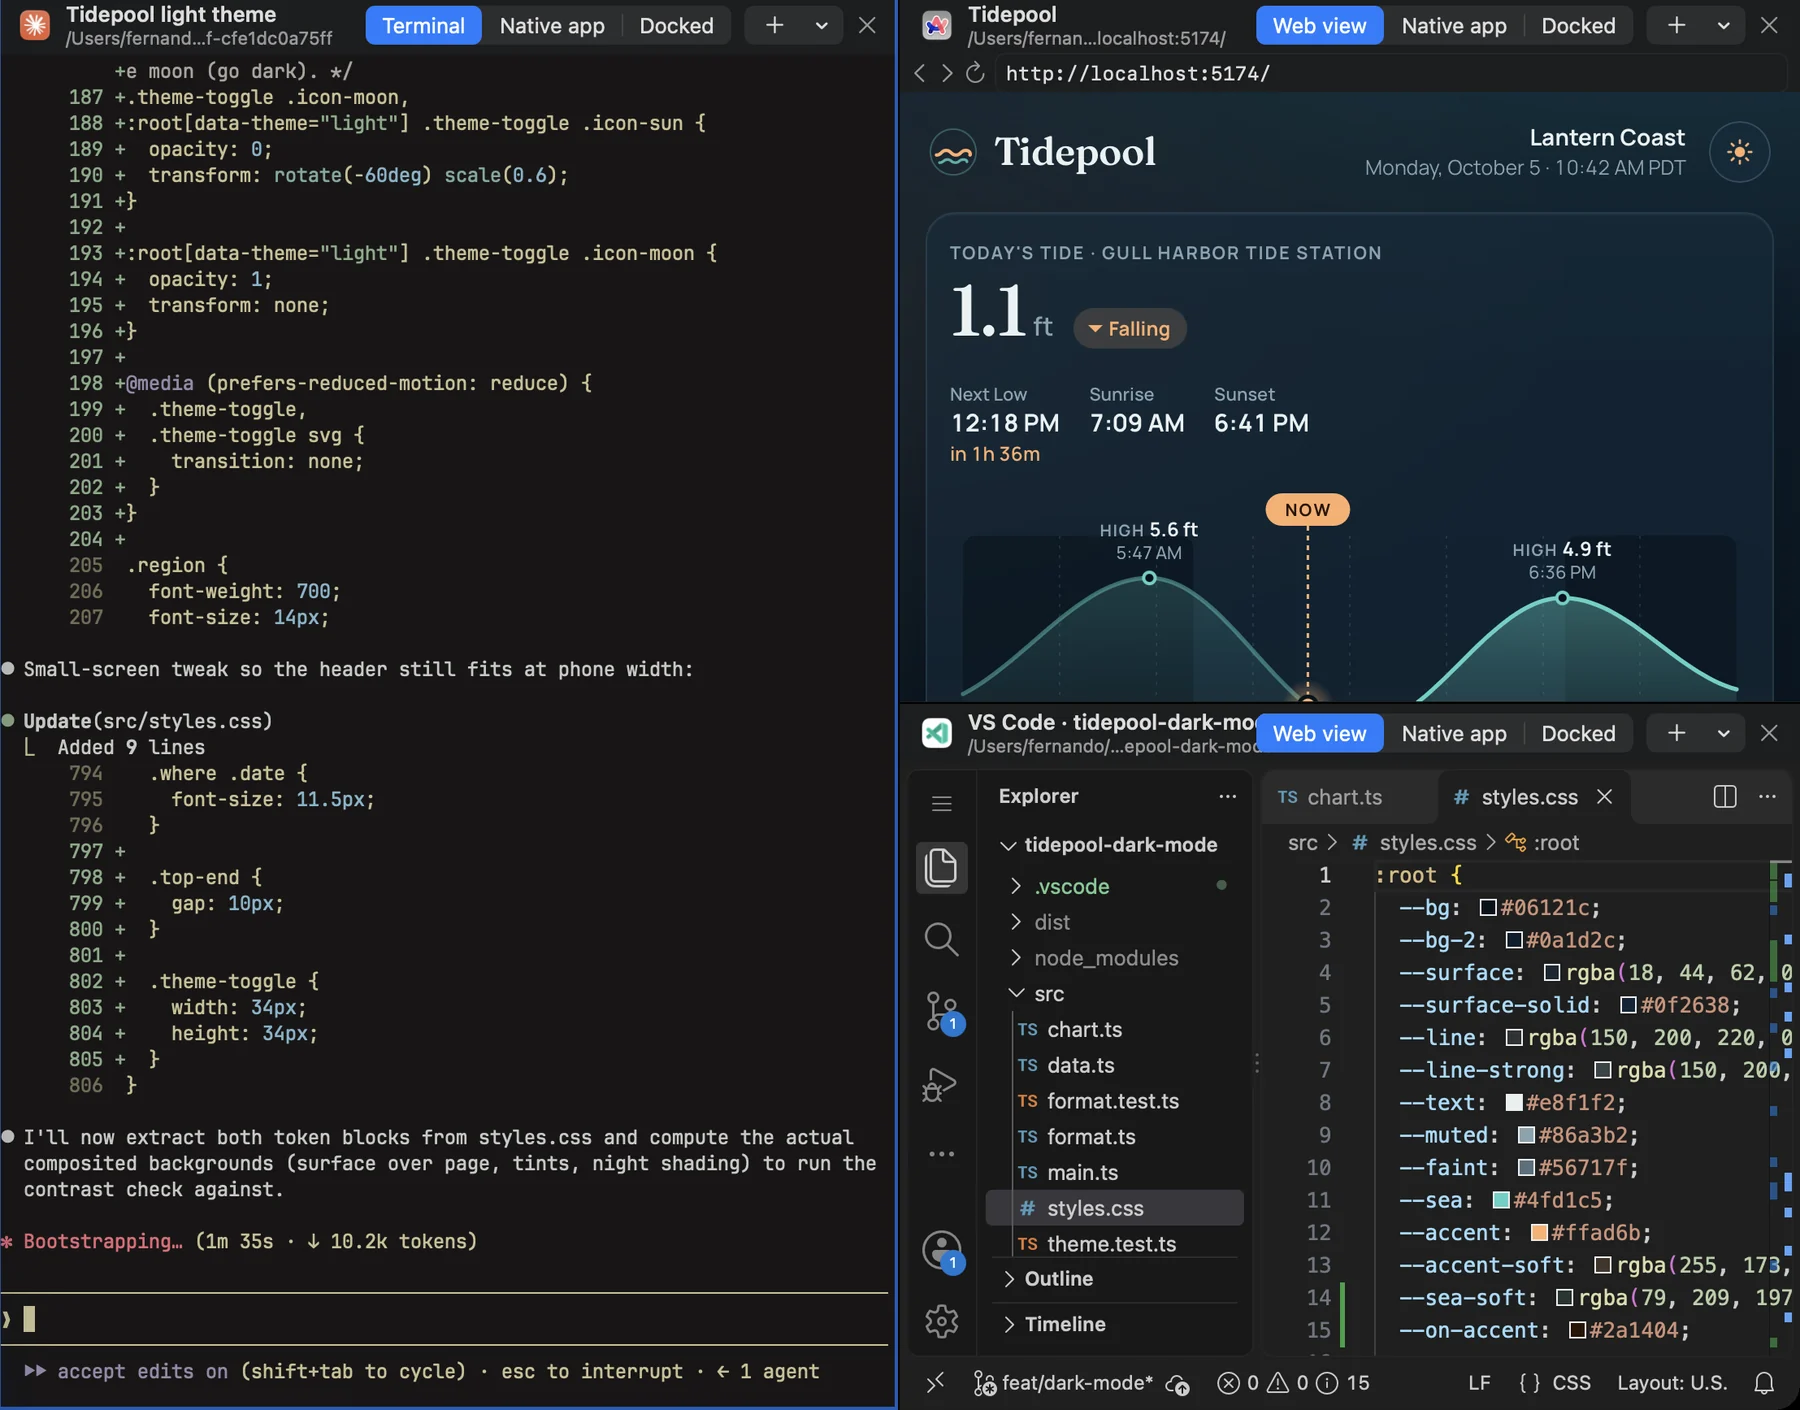Show additional views ellipsis in activity bar
Image resolution: width=1800 pixels, height=1410 pixels.
tap(941, 1154)
